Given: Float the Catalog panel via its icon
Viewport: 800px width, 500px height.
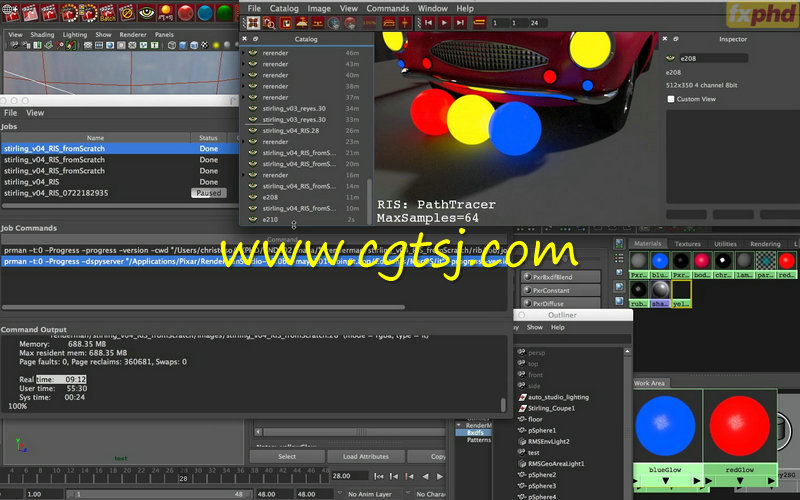Looking at the screenshot, I should 256,39.
